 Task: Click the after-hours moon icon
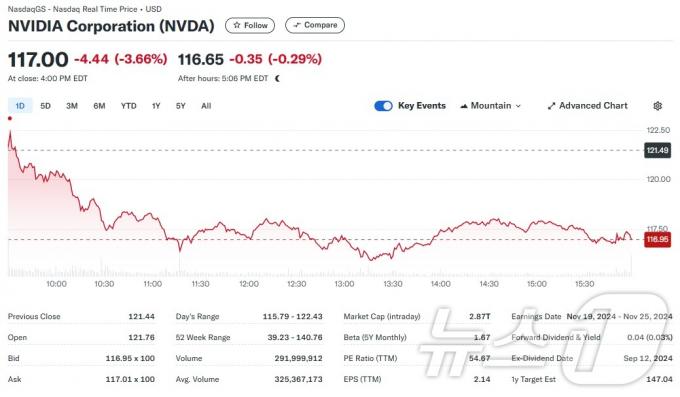pos(278,79)
